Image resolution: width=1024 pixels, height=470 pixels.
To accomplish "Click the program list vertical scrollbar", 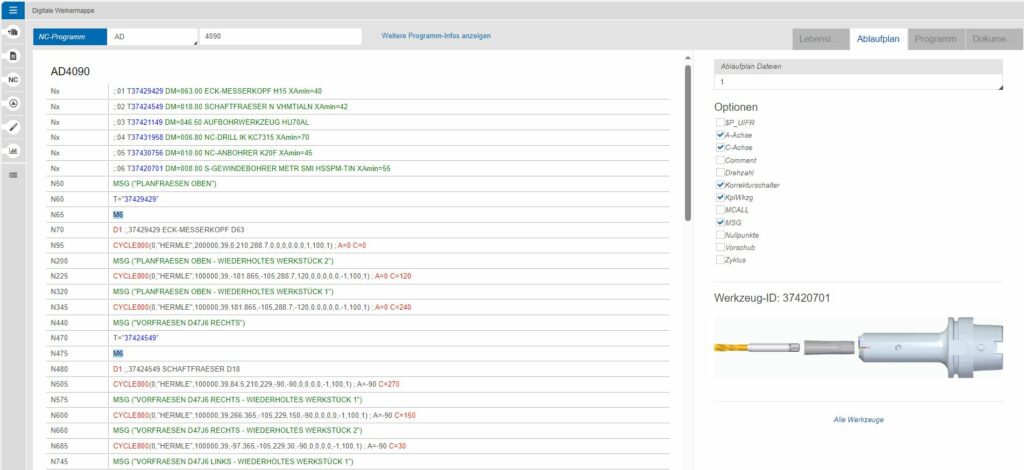I will [x=687, y=142].
